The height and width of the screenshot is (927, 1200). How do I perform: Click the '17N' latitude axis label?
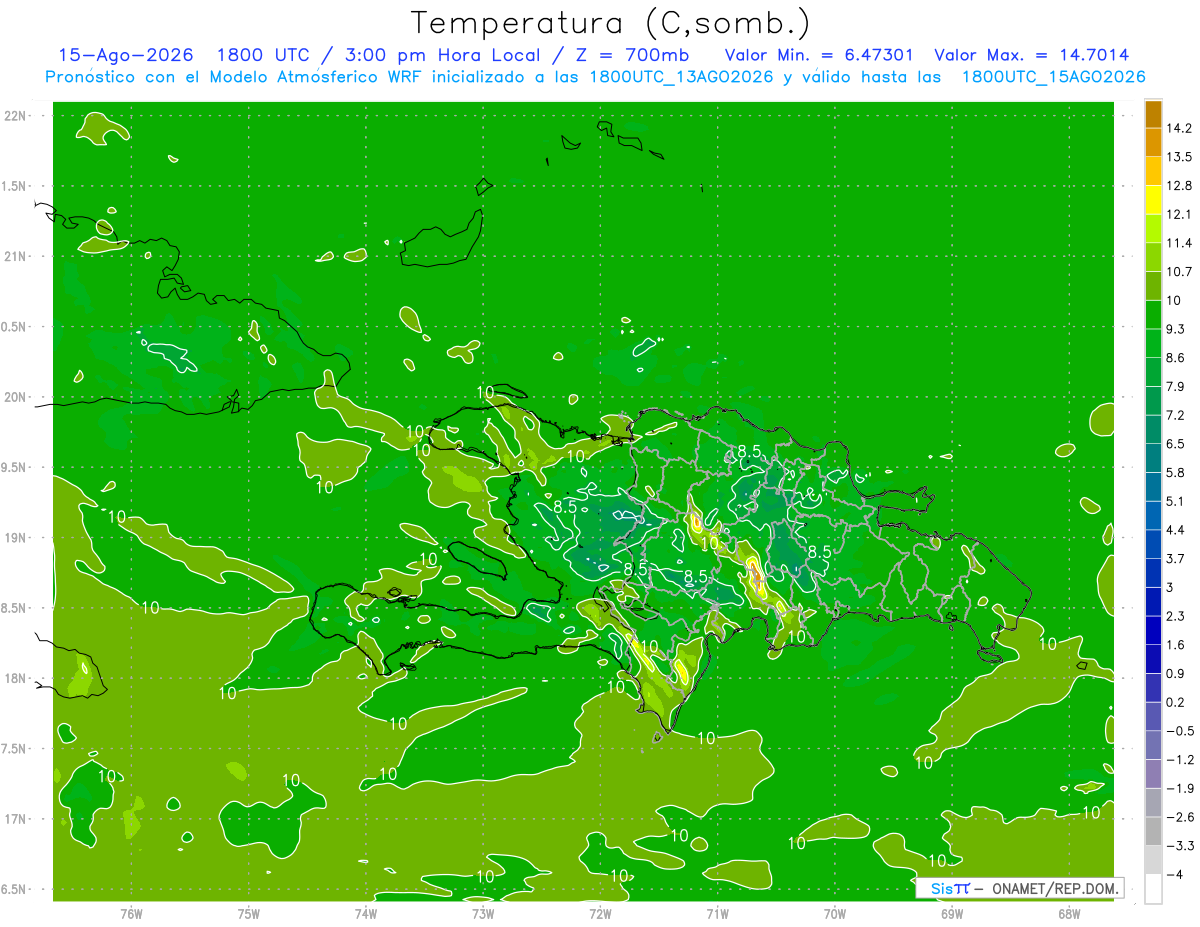[x=16, y=819]
